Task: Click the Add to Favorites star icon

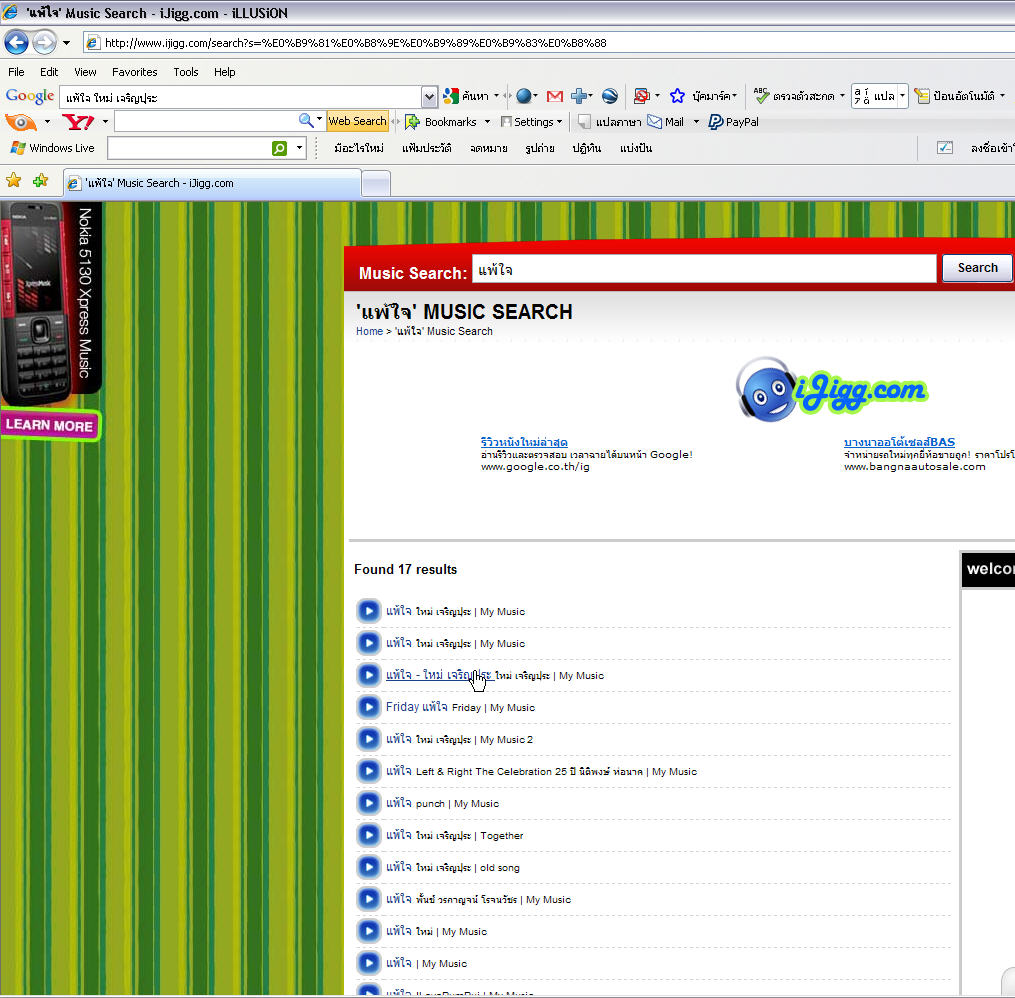Action: (41, 181)
